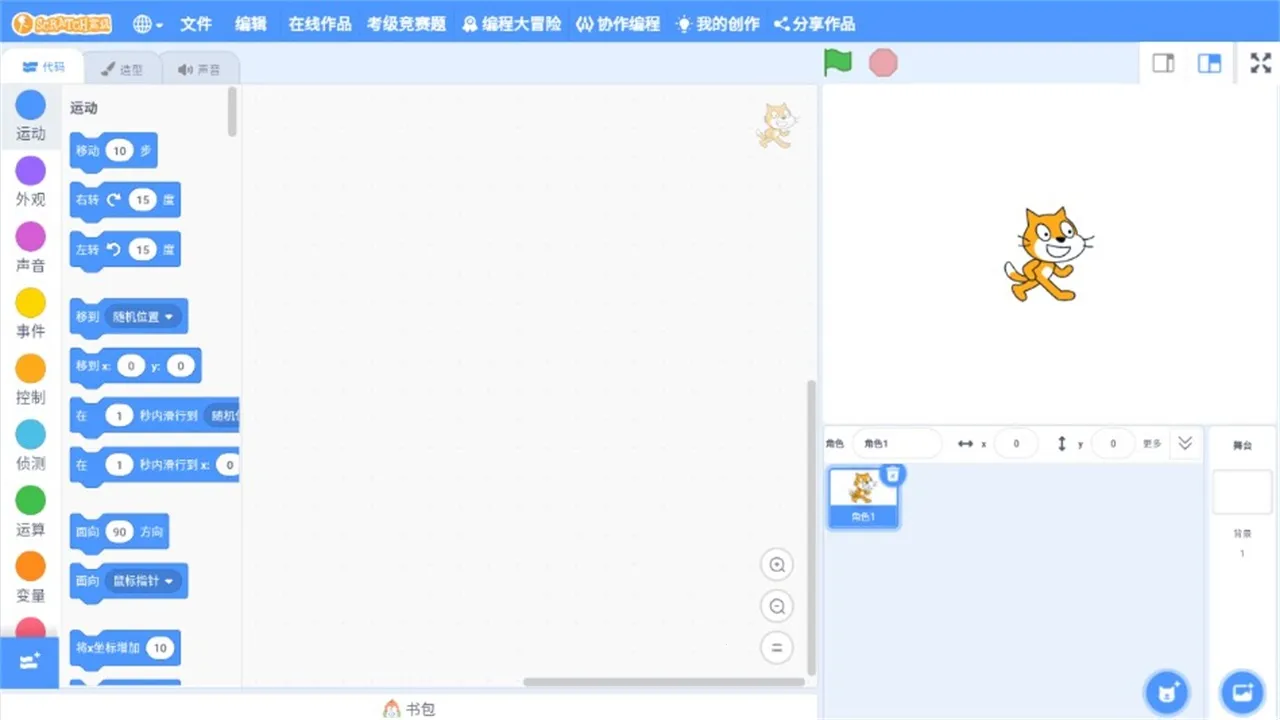Click the green flag to run project
This screenshot has height=720, width=1280.
(837, 62)
